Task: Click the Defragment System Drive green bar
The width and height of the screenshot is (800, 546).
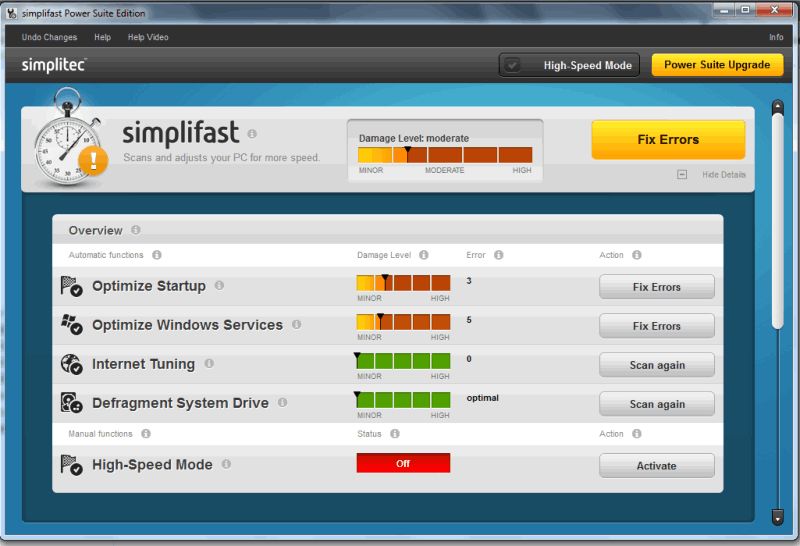Action: coord(403,400)
